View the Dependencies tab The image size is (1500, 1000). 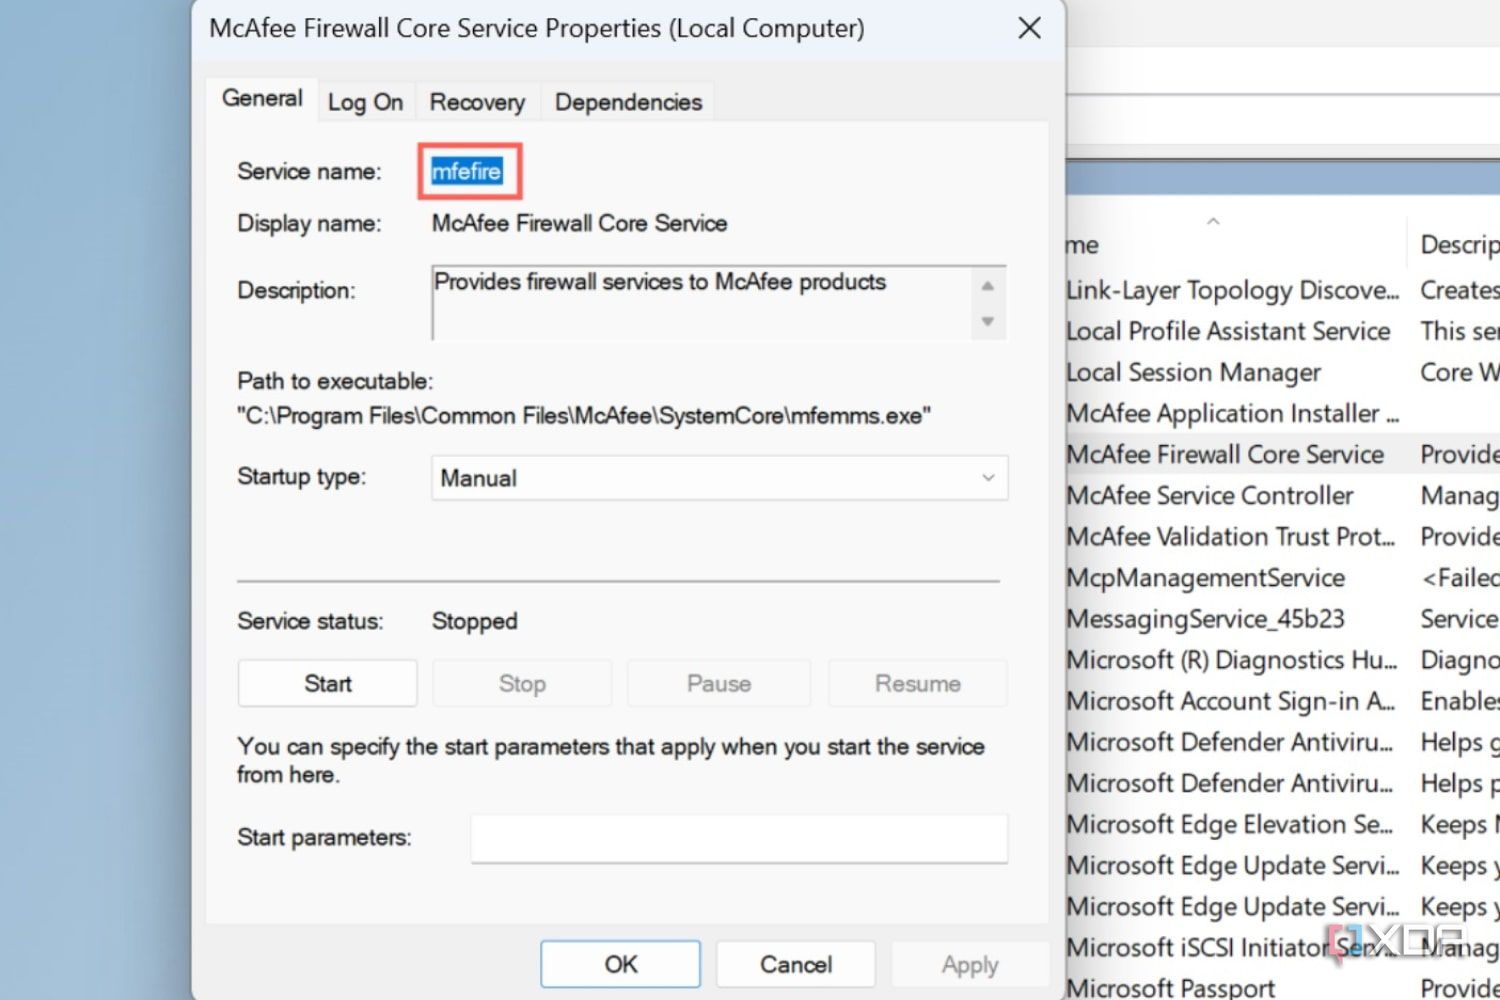tap(627, 101)
